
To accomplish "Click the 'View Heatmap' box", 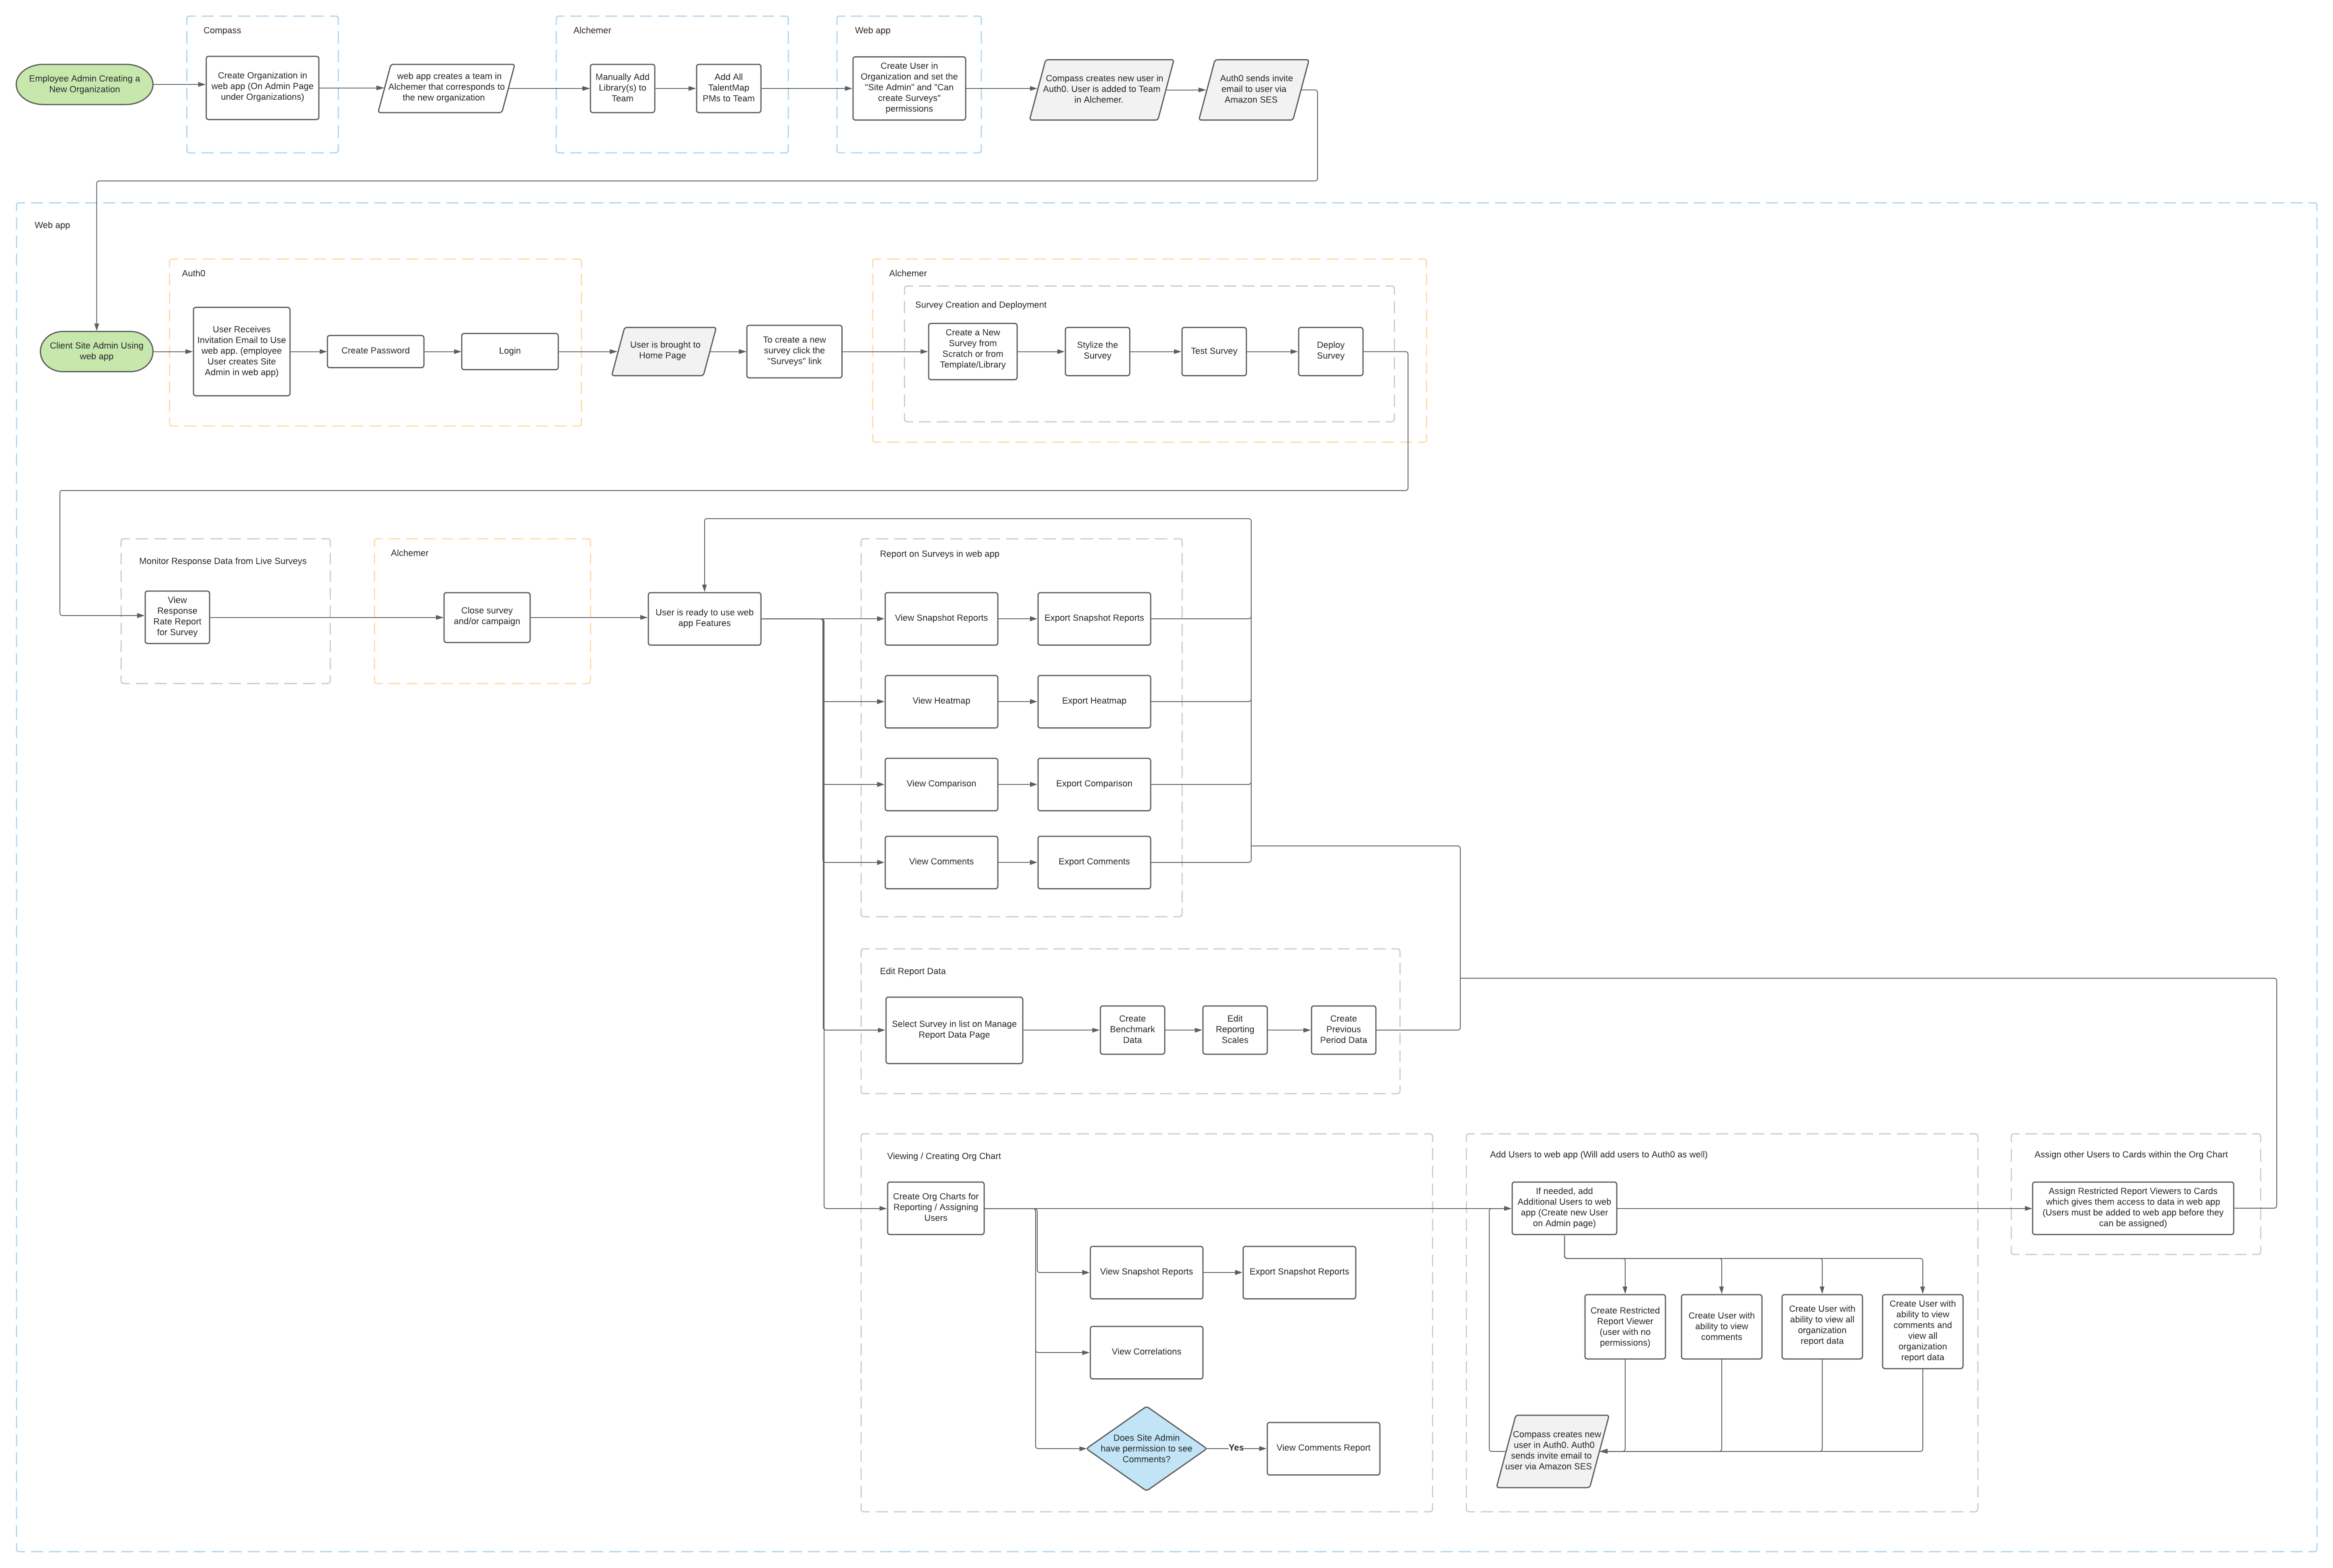I will [x=941, y=701].
